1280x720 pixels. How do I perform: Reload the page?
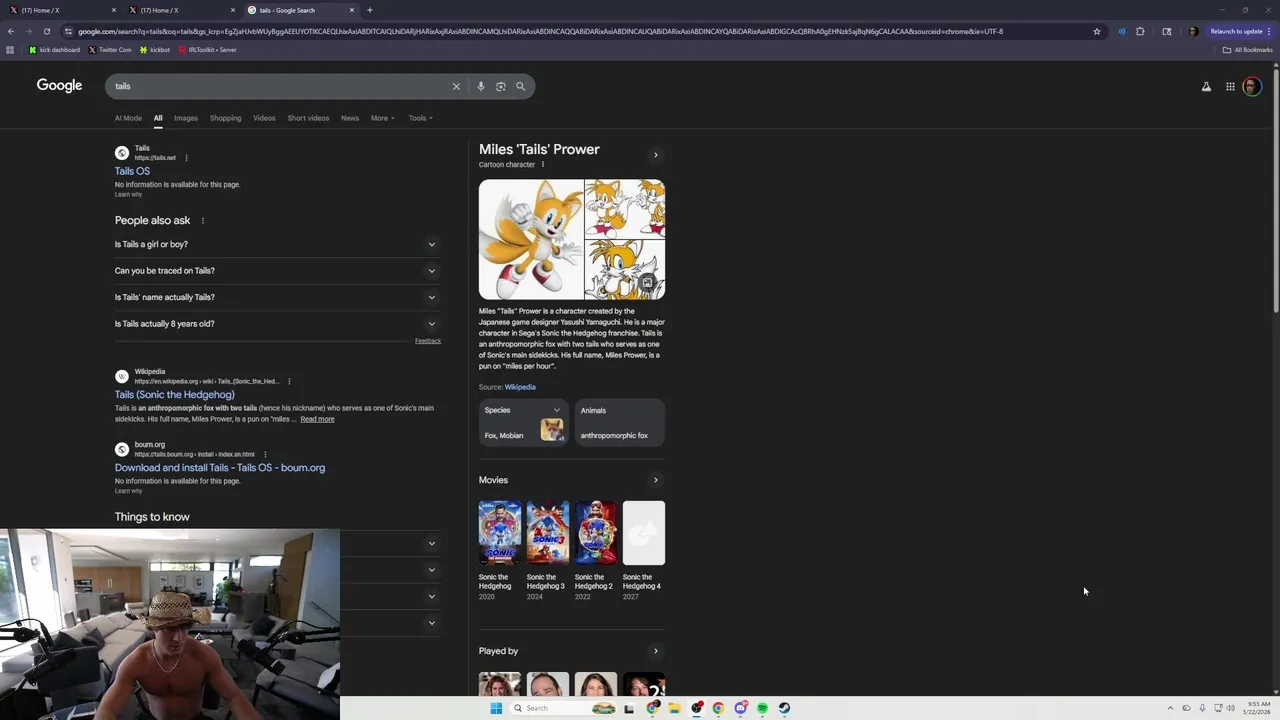point(46,31)
